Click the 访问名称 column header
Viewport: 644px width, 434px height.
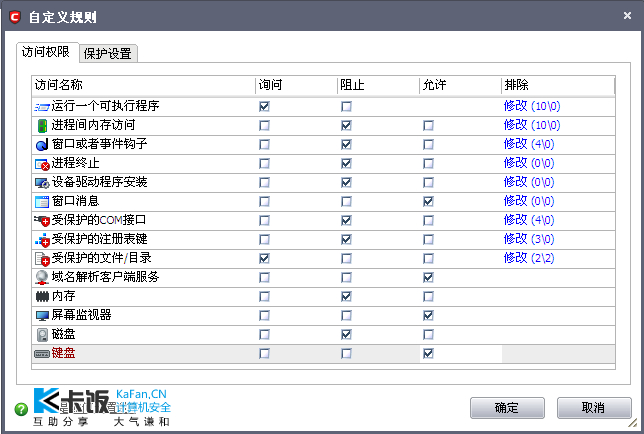click(143, 85)
